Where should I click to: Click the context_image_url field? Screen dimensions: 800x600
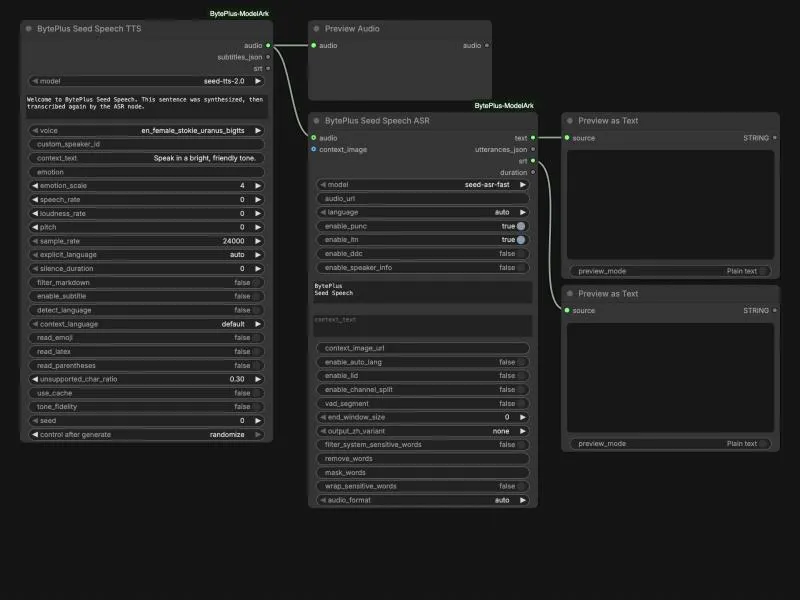click(x=422, y=348)
